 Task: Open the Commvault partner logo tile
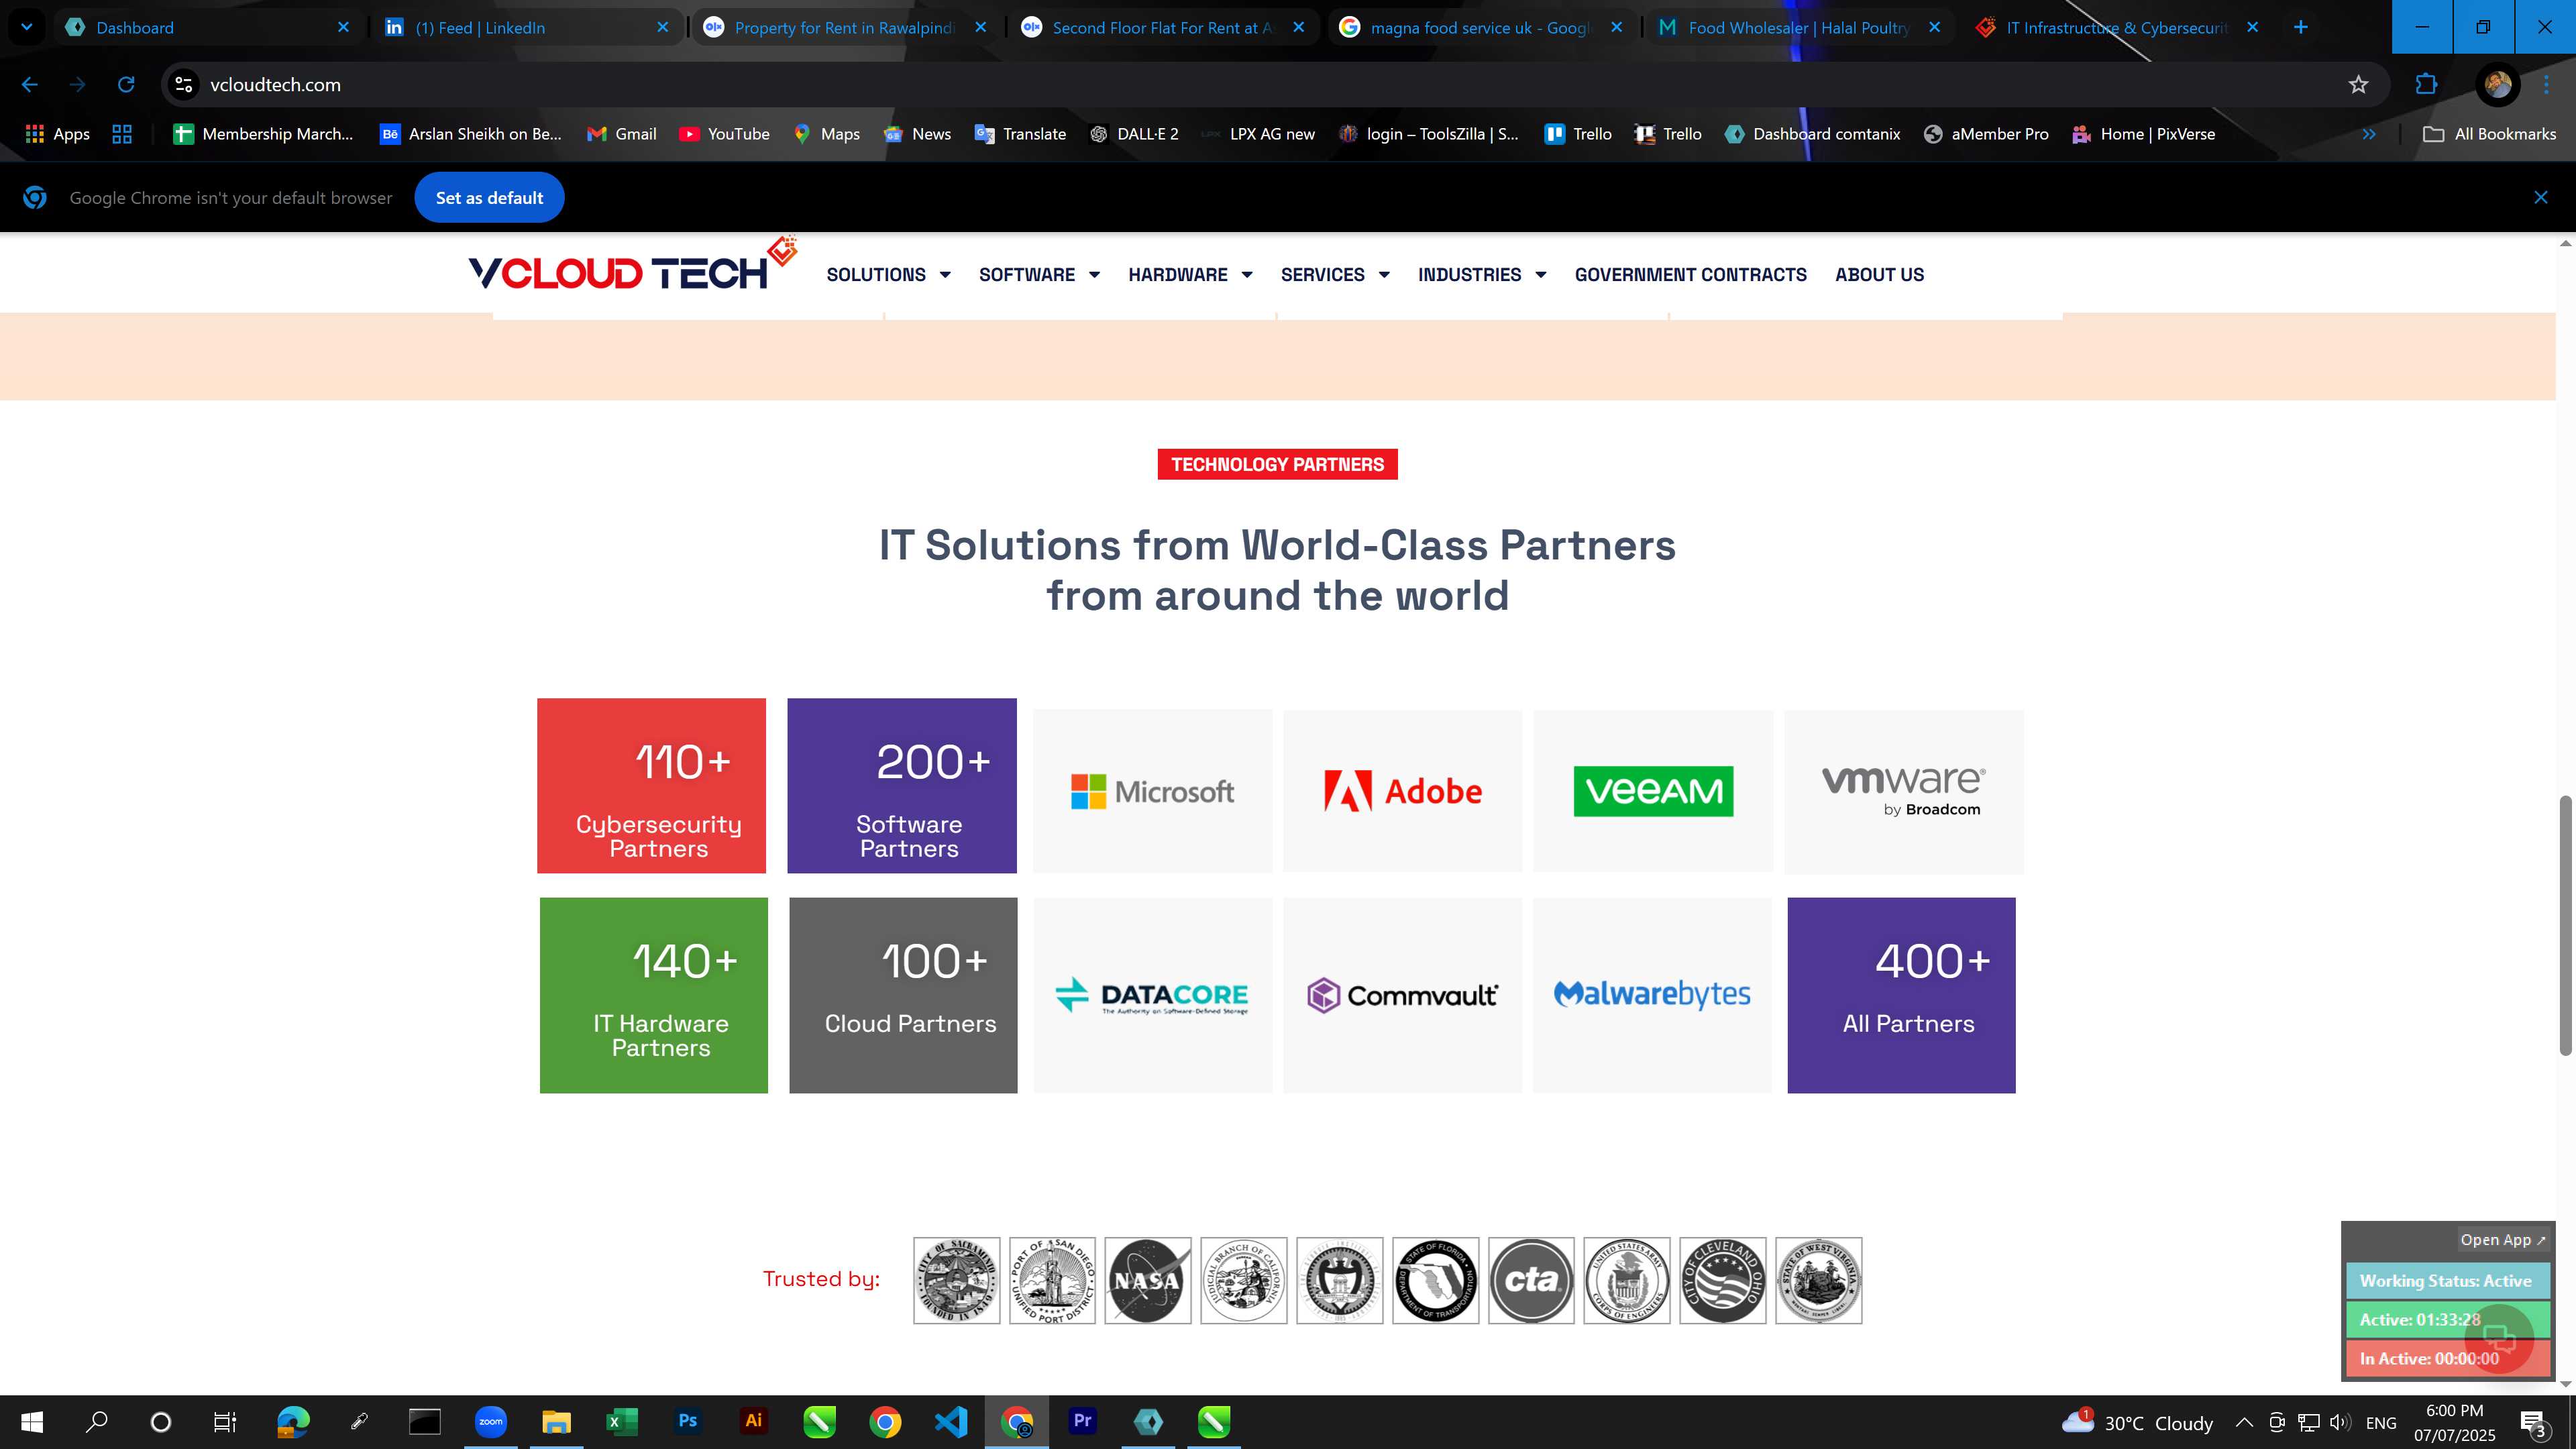[1402, 995]
